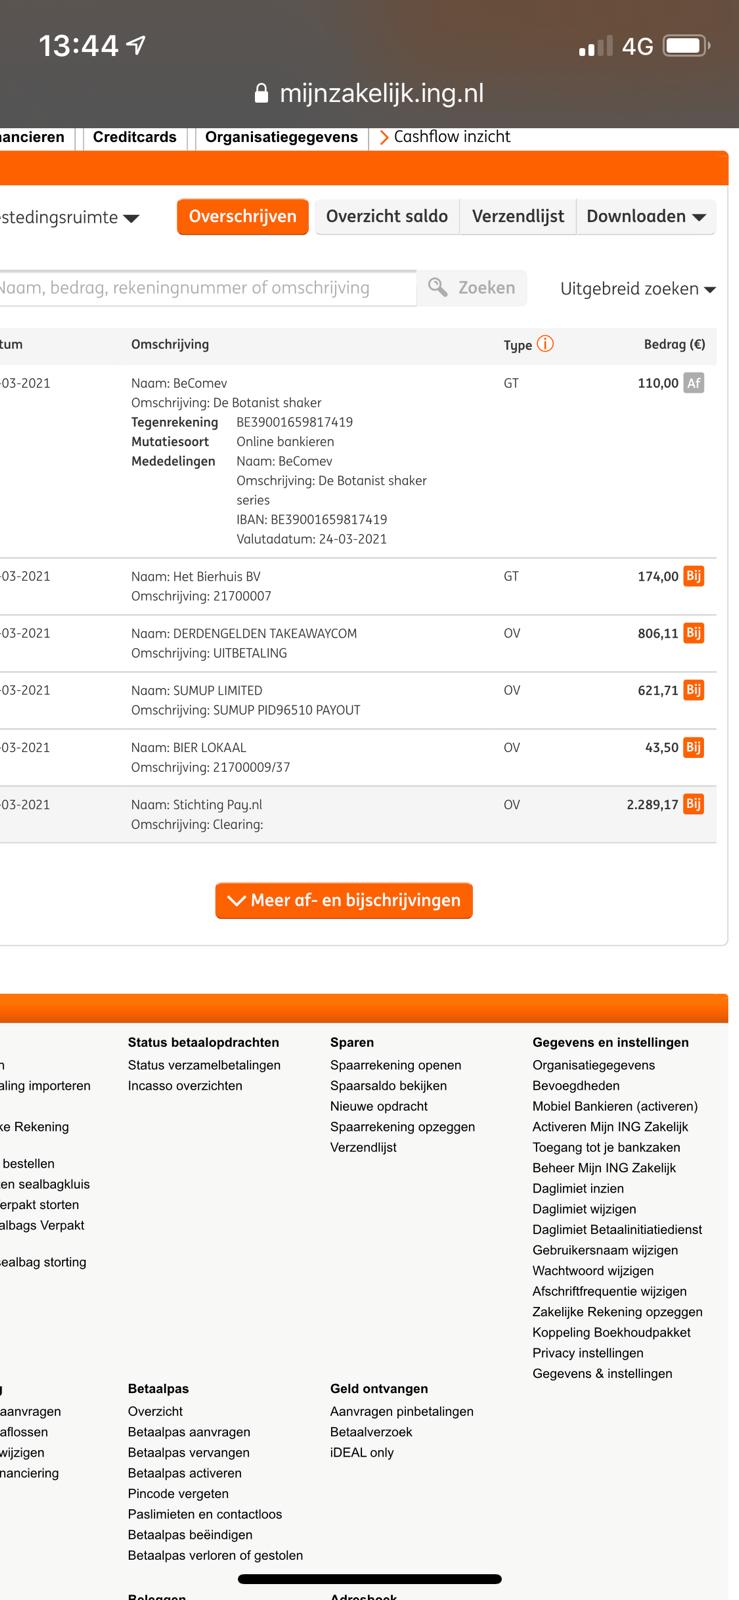Click the Bij badge on Het Bierhuis BV row
This screenshot has width=739, height=1600.
693,576
